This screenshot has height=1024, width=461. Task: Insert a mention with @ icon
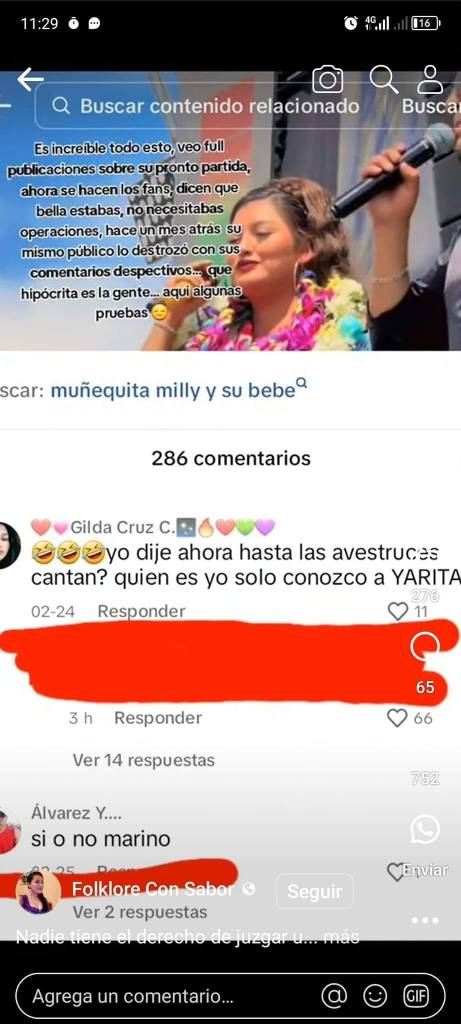[334, 997]
